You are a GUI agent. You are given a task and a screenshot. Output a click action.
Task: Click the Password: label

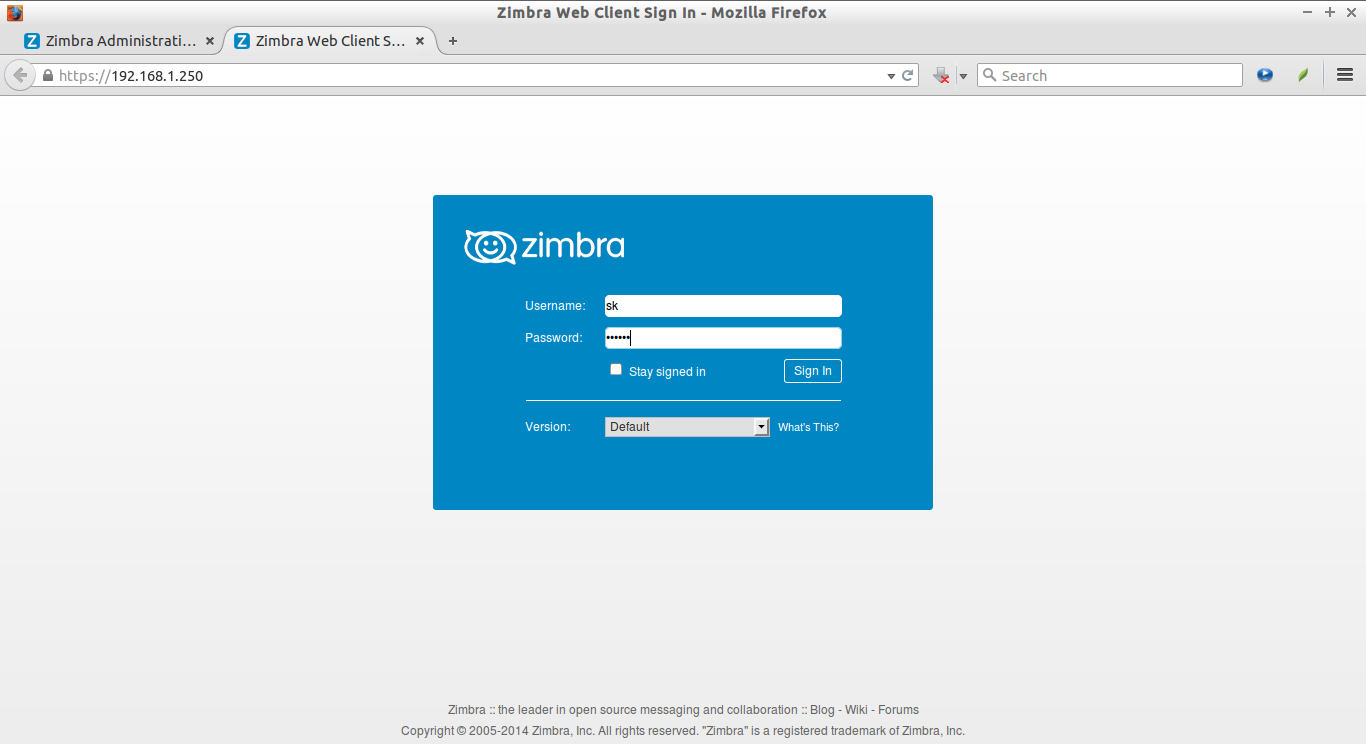[553, 338]
